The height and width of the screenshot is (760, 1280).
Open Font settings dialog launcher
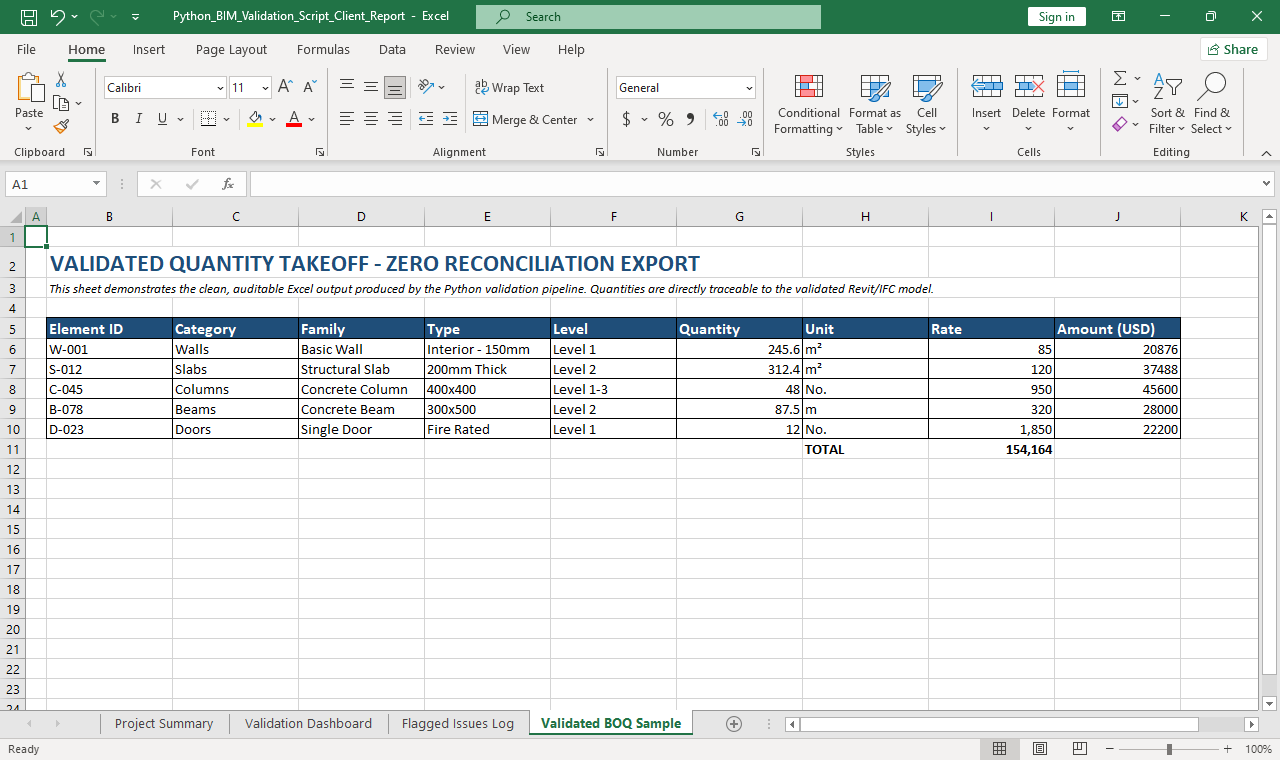[320, 152]
